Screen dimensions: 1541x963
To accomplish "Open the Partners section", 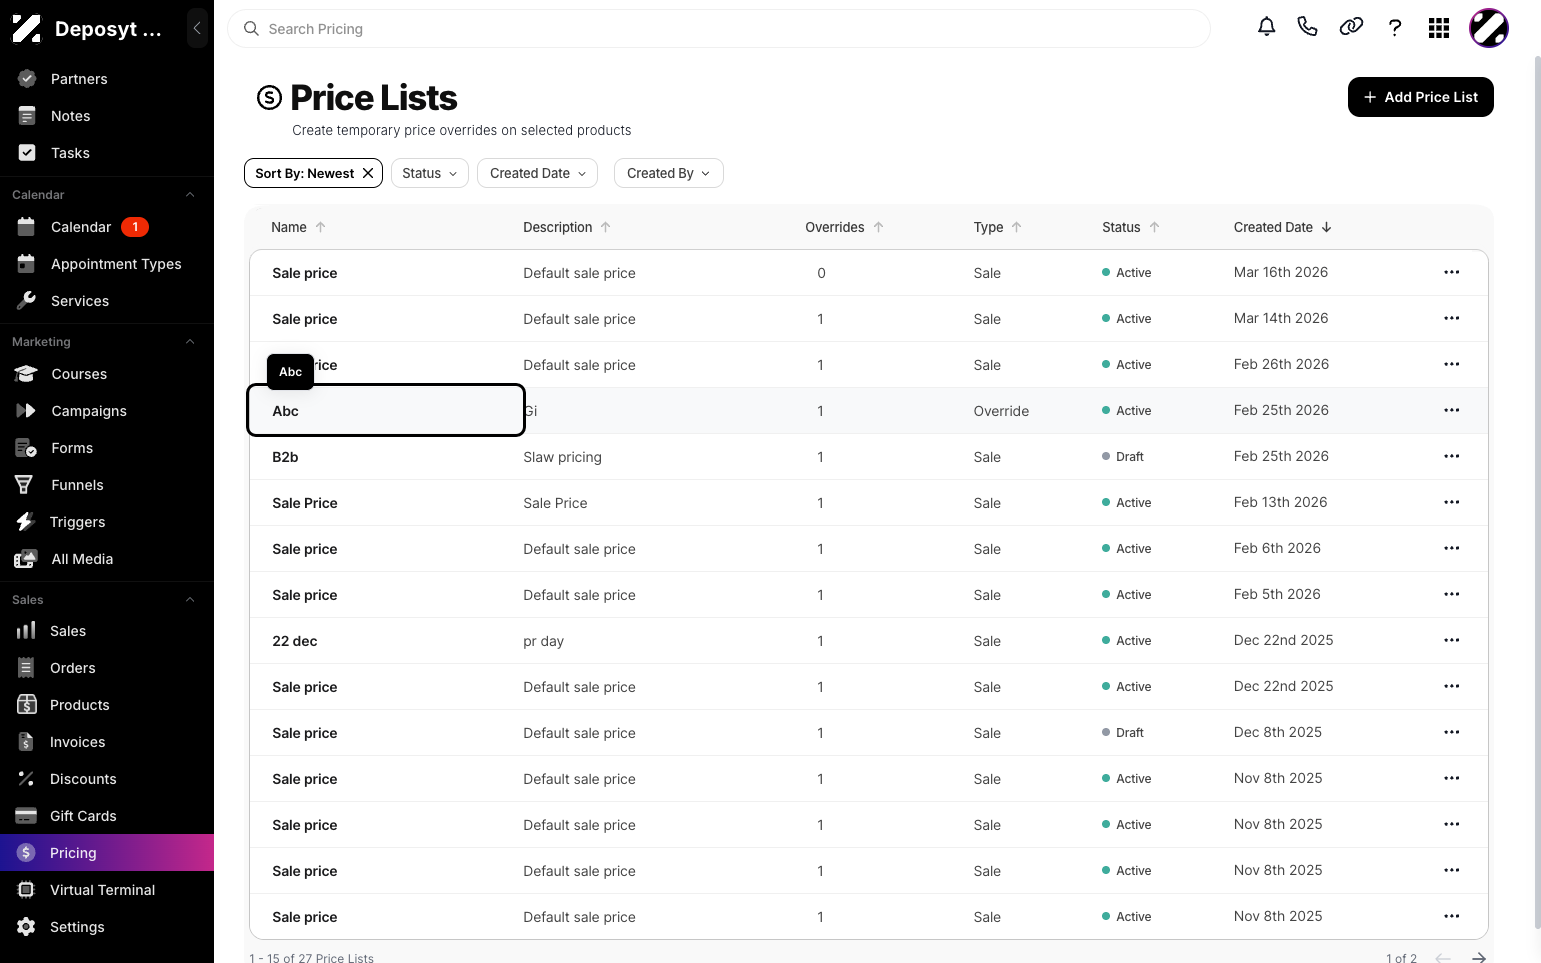I will coord(107,79).
